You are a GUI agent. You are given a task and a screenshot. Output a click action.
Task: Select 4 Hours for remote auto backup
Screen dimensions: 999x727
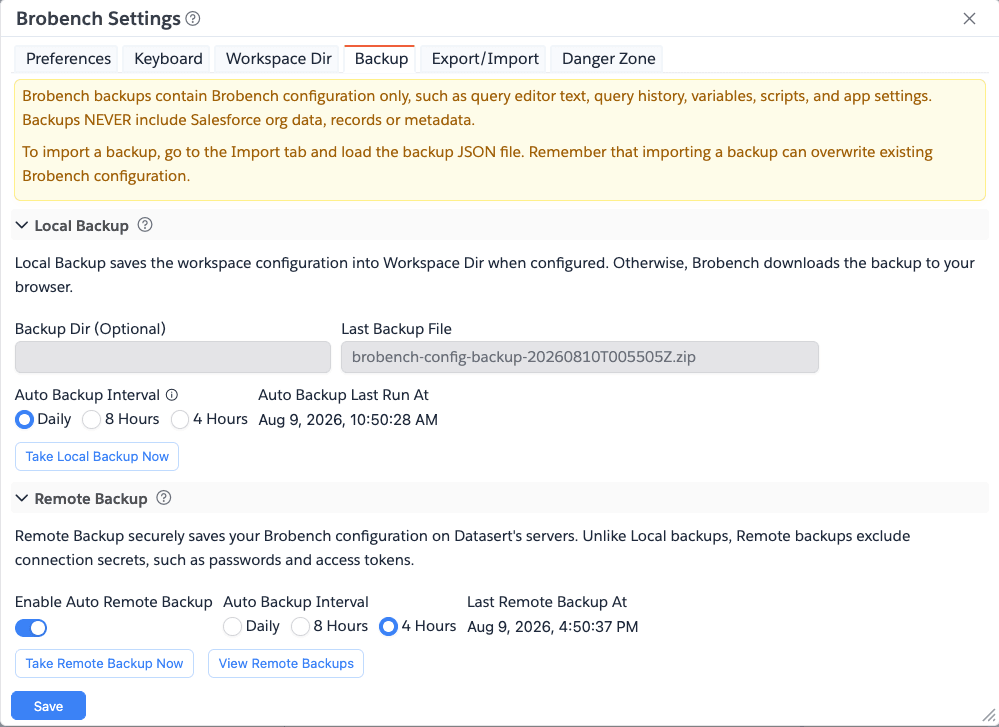tap(388, 626)
